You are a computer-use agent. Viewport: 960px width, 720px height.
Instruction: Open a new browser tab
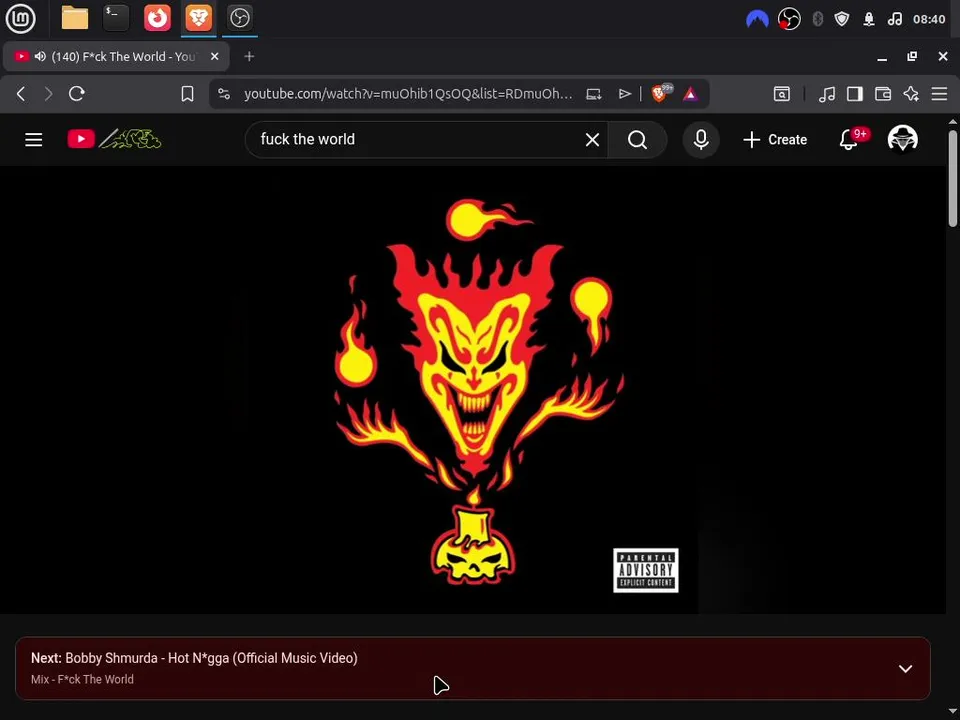249,56
